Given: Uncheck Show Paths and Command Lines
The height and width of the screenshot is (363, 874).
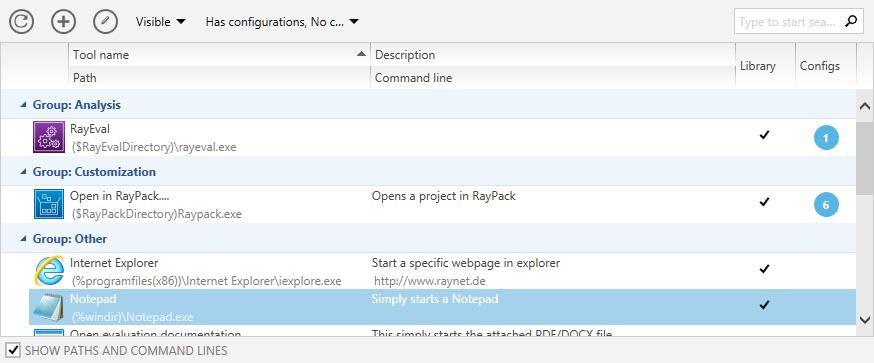Looking at the screenshot, I should (13, 351).
